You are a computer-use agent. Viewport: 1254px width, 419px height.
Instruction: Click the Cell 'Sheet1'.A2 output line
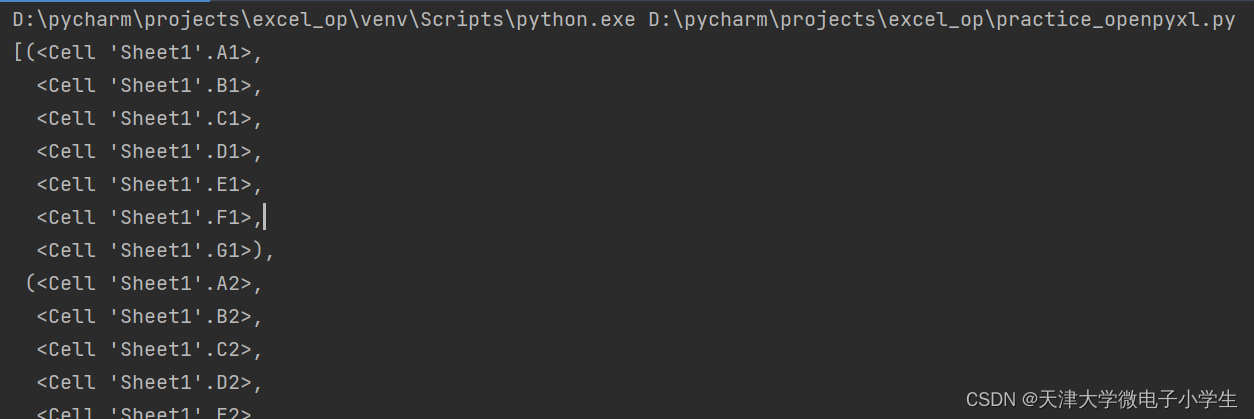pos(143,284)
